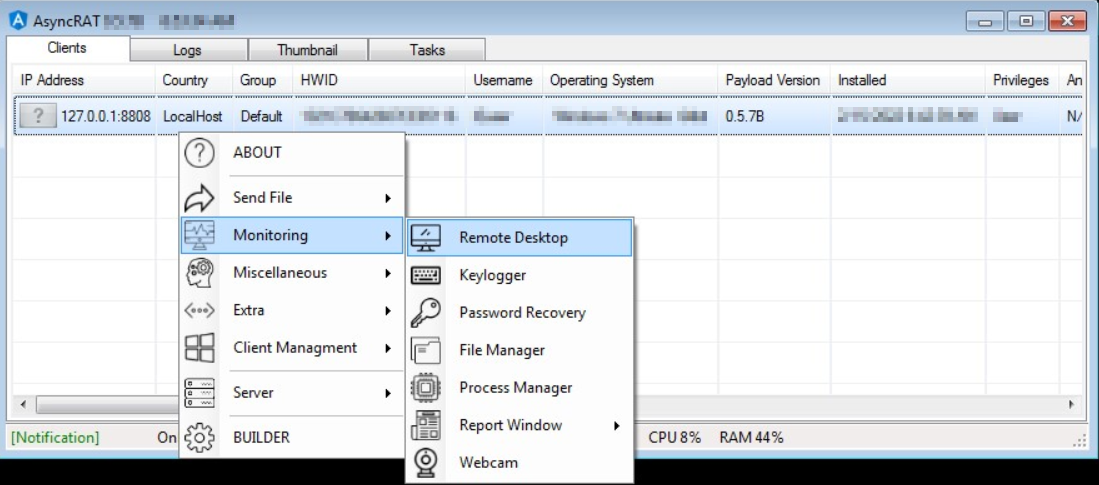Click the Process Manager chip icon
The image size is (1099, 485).
[x=426, y=388]
